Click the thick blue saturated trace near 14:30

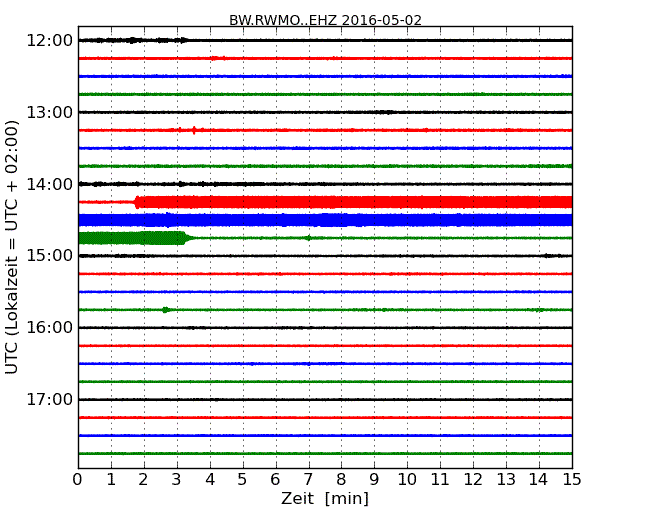click(x=325, y=220)
